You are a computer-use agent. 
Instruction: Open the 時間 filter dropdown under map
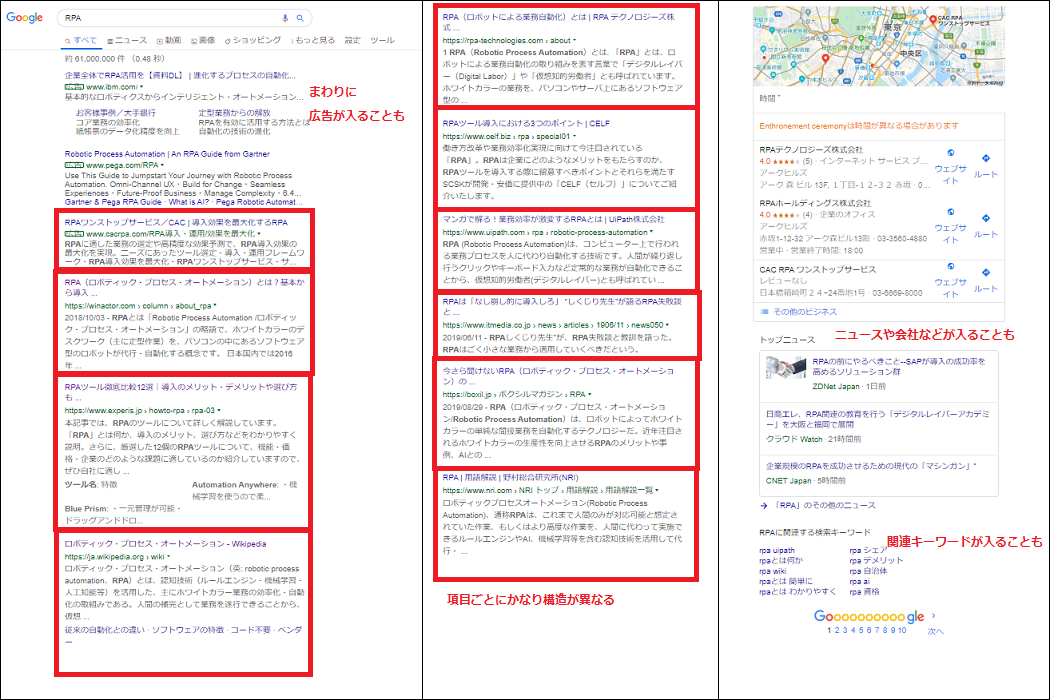pos(770,98)
